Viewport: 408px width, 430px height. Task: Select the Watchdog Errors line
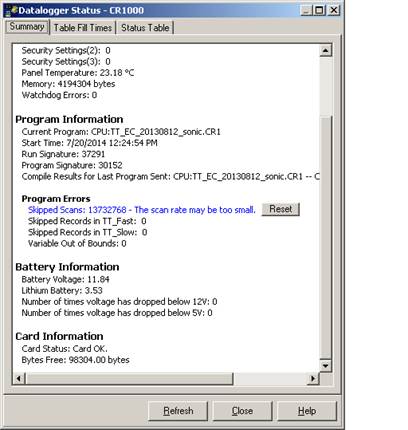tap(59, 95)
